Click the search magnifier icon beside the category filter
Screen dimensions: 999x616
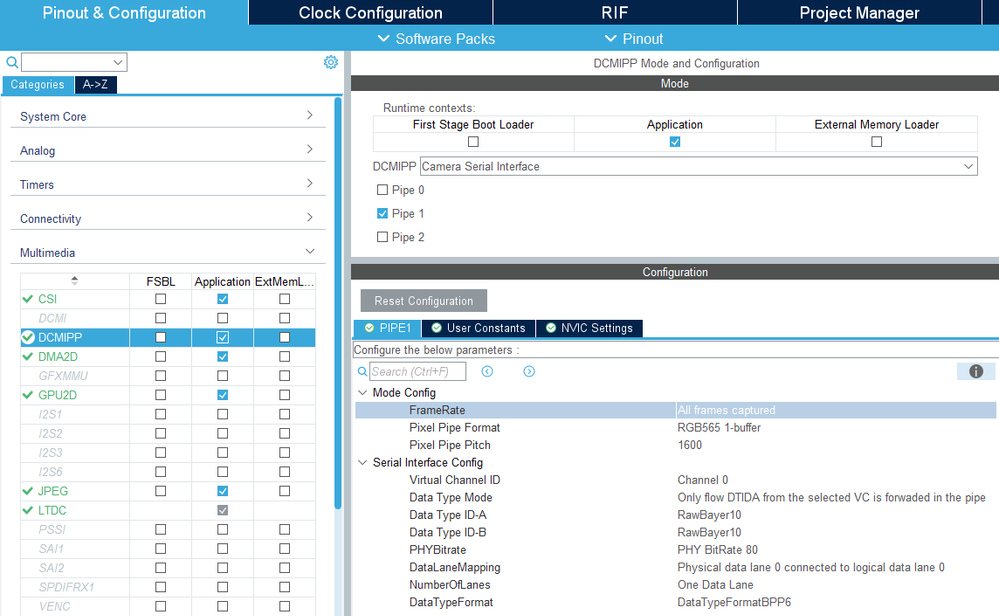point(11,62)
